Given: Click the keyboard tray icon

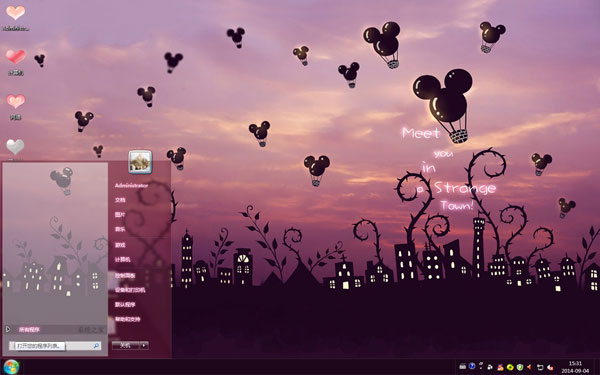Looking at the screenshot, I should [463, 367].
